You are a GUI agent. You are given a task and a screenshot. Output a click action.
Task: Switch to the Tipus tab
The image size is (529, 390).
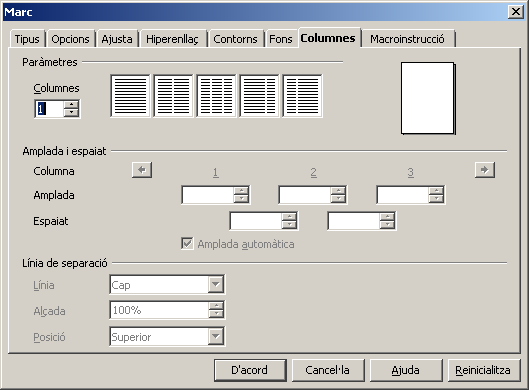pos(27,39)
